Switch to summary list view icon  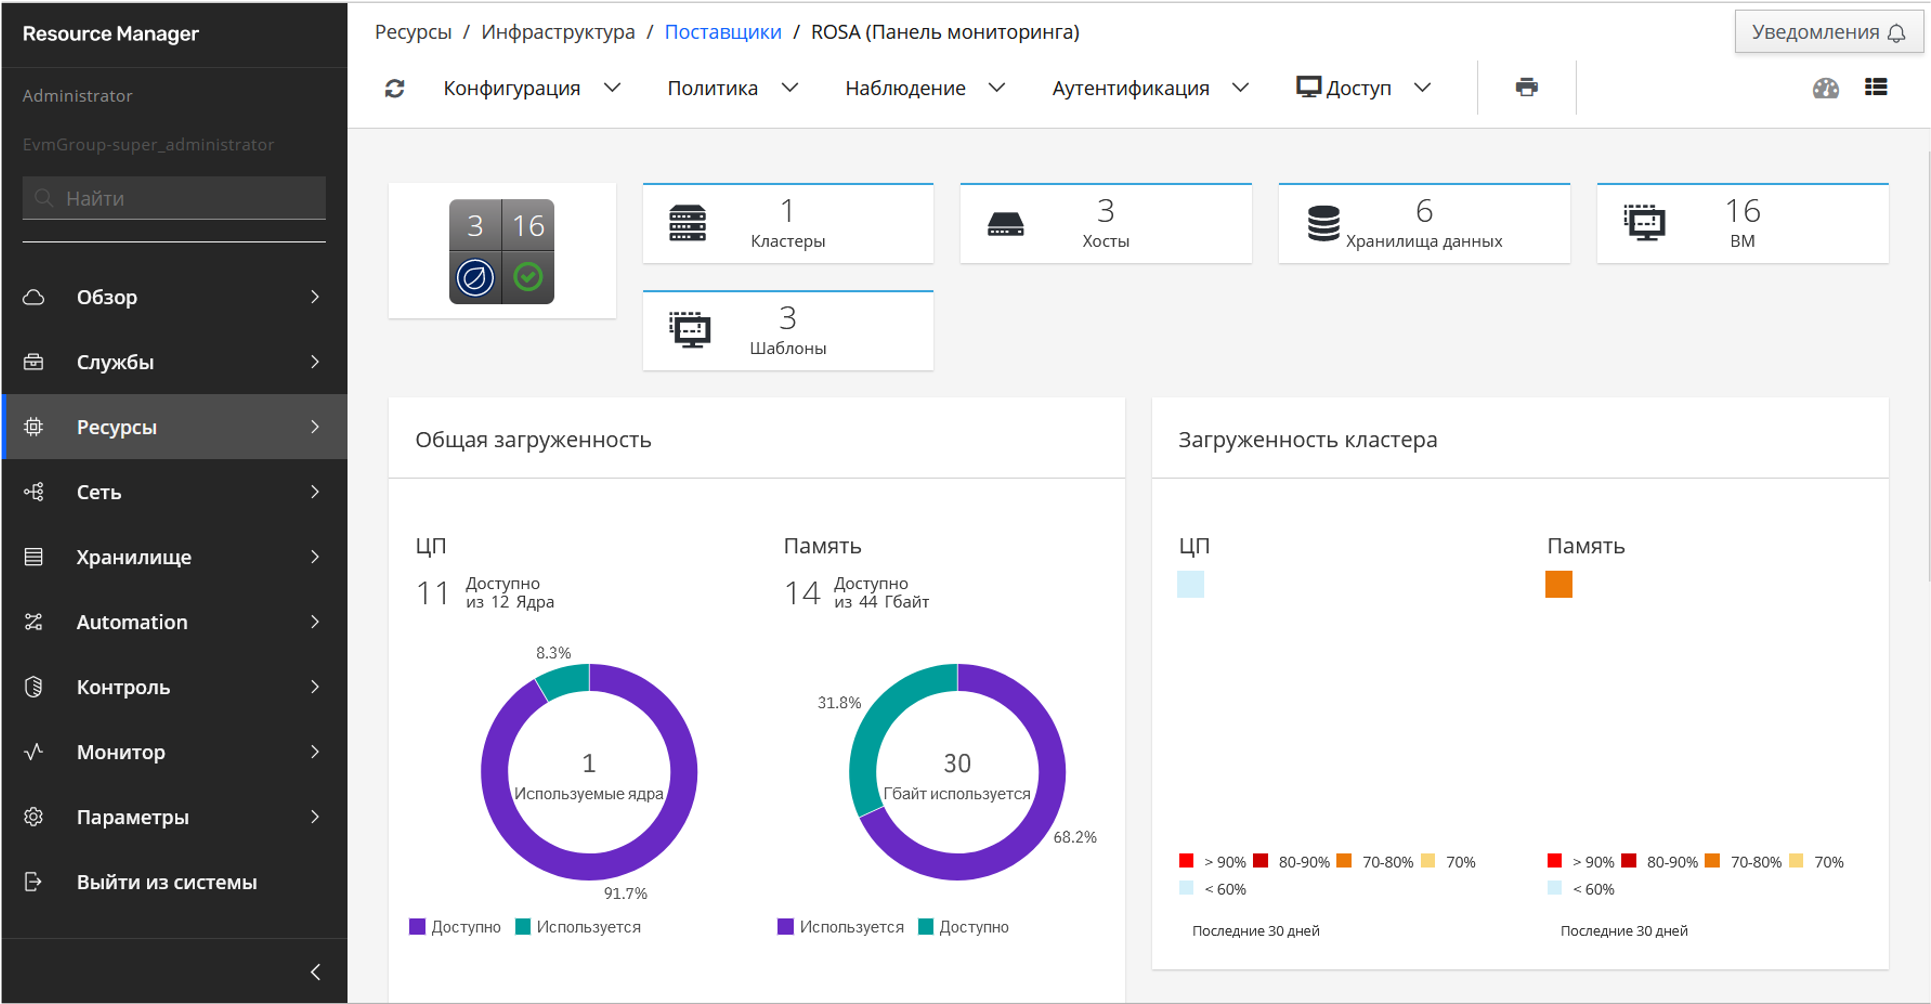[1876, 87]
